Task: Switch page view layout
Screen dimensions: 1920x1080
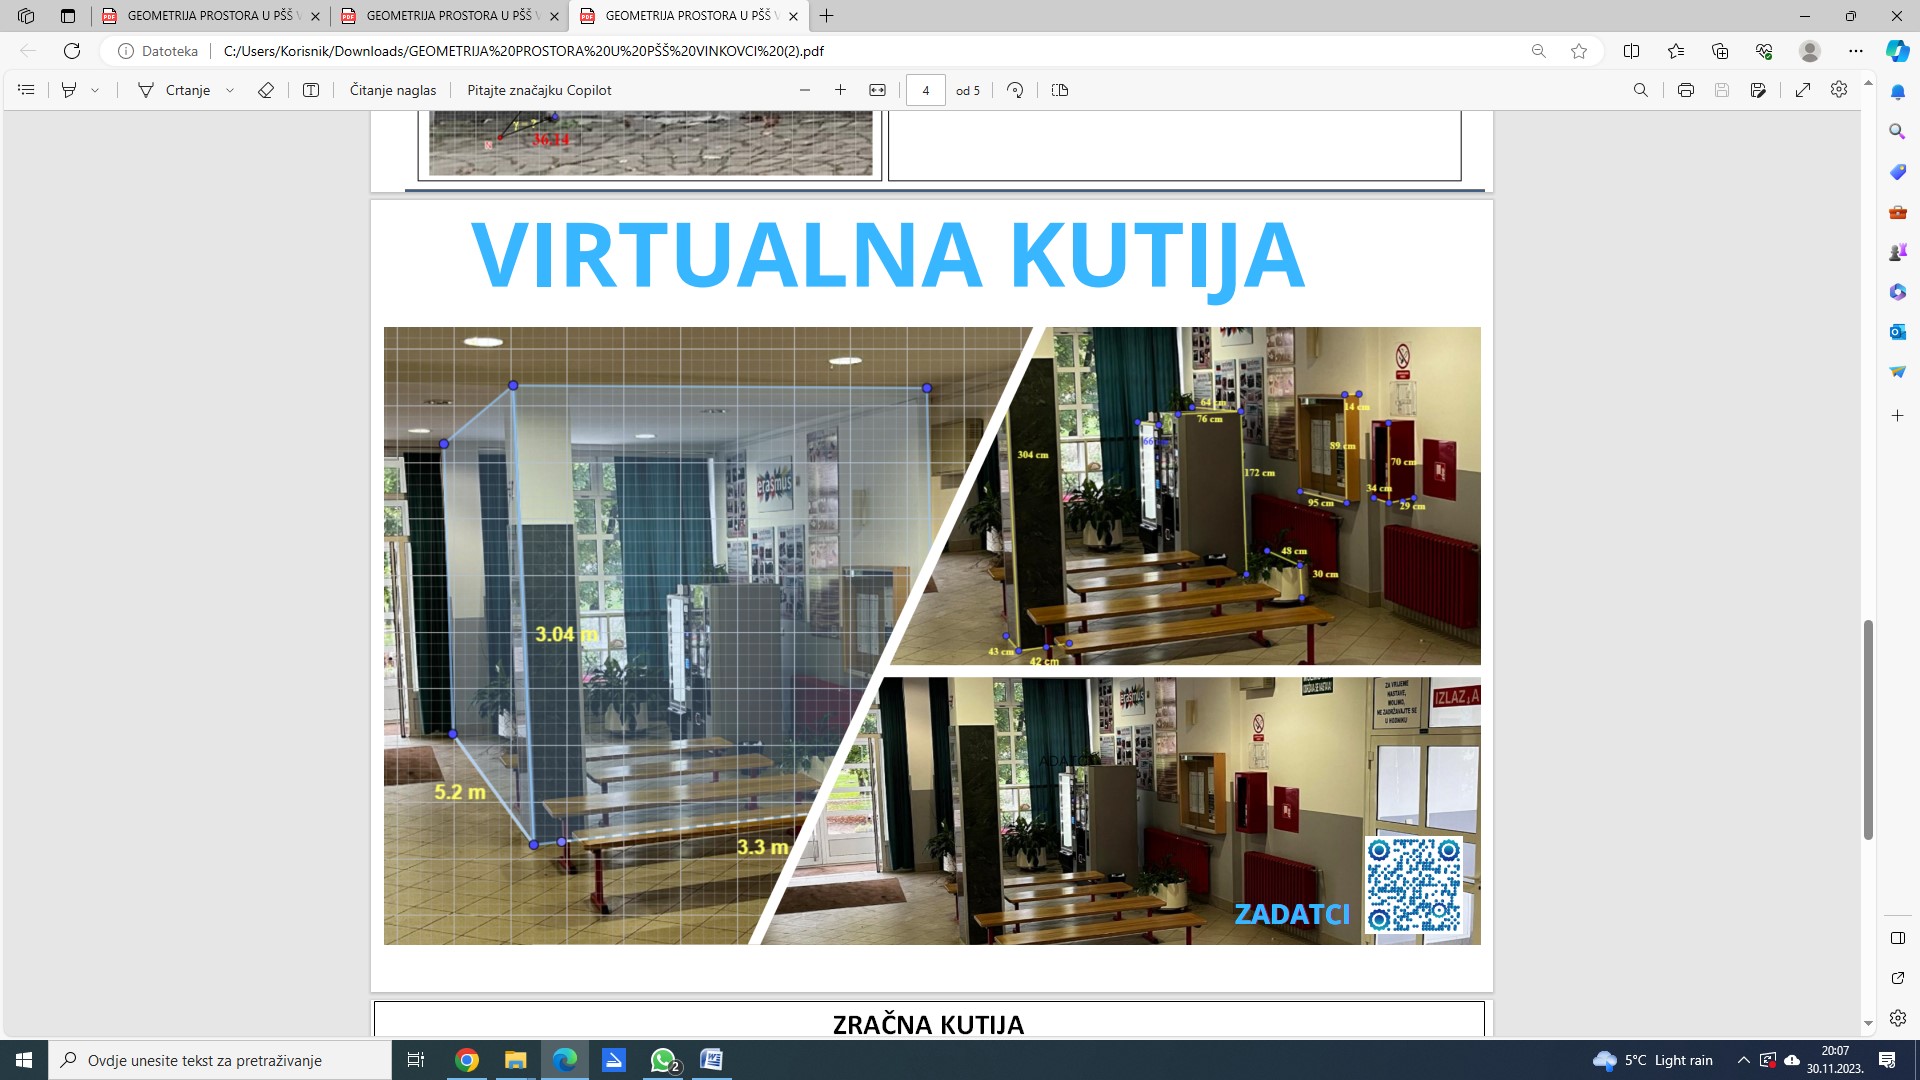Action: [1060, 90]
